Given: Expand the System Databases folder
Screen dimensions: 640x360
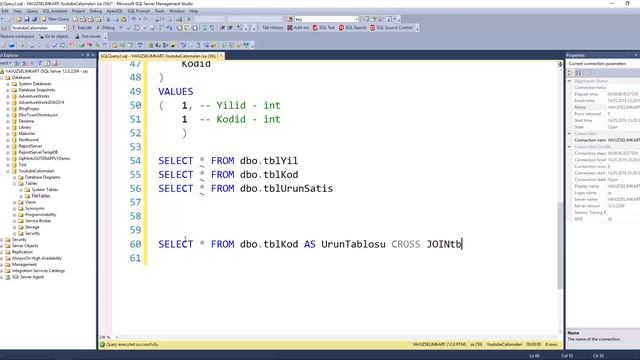Looking at the screenshot, I should 8,84.
